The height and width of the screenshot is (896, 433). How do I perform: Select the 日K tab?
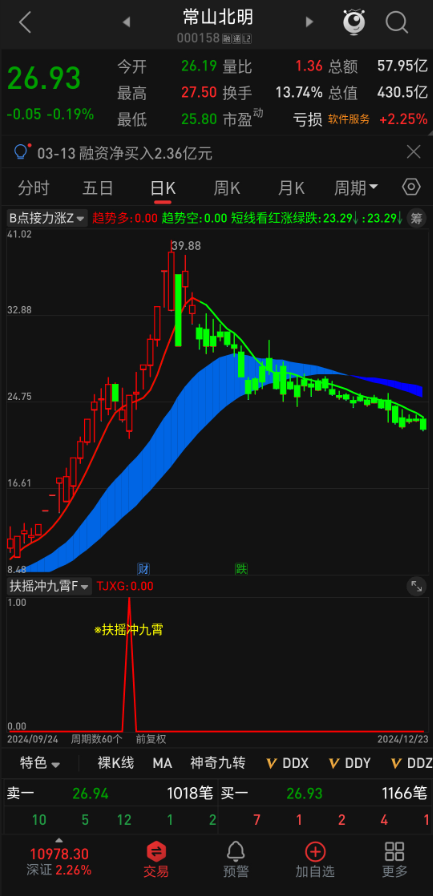pyautogui.click(x=163, y=188)
